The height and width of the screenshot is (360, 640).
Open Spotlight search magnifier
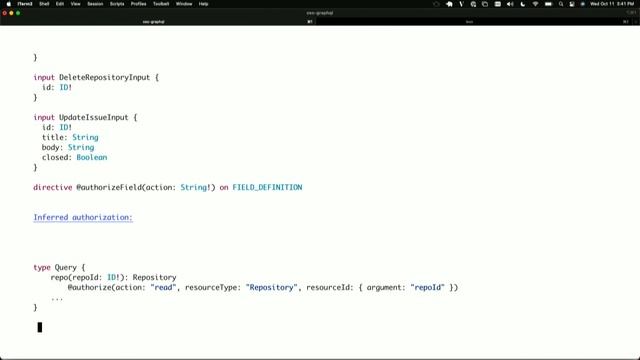click(x=561, y=4)
